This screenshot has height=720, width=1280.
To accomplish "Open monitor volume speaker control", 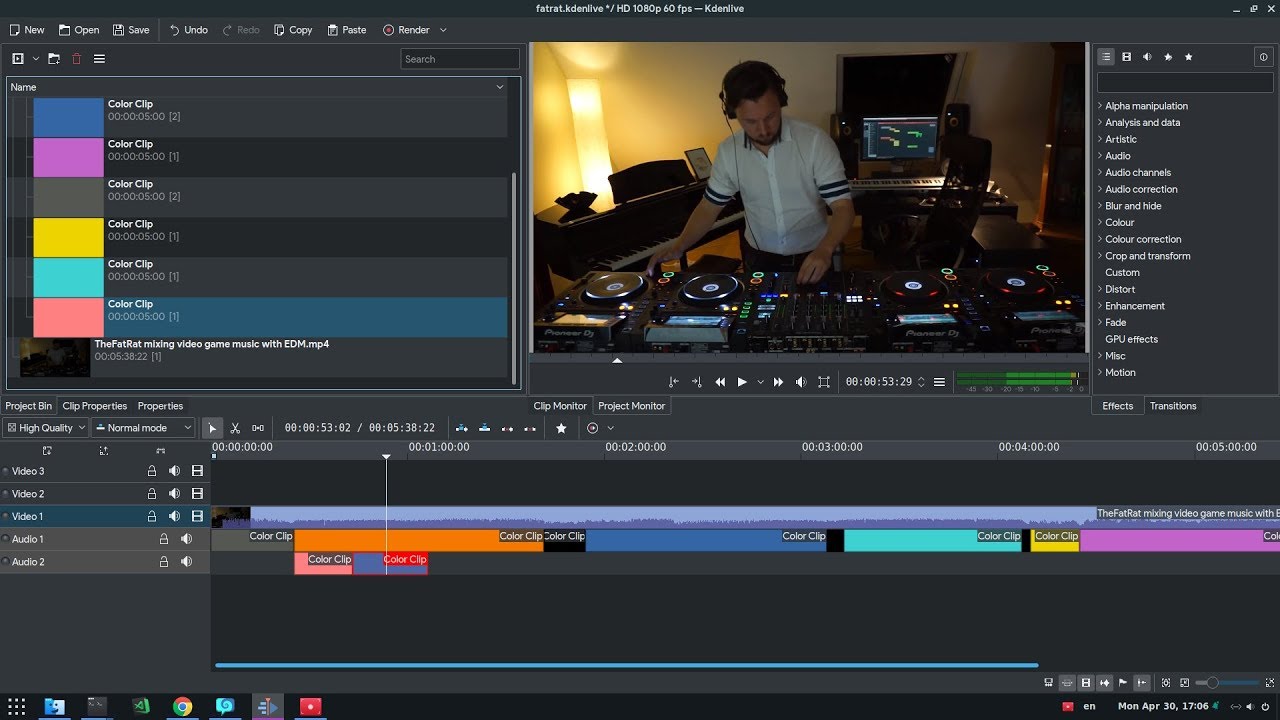I will click(801, 382).
